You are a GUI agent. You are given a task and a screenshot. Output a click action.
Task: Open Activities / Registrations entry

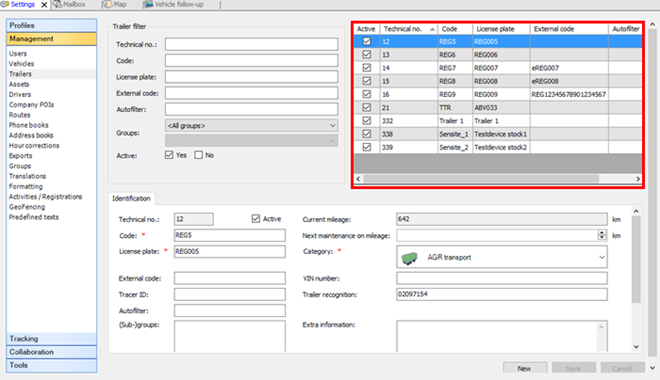[x=45, y=197]
